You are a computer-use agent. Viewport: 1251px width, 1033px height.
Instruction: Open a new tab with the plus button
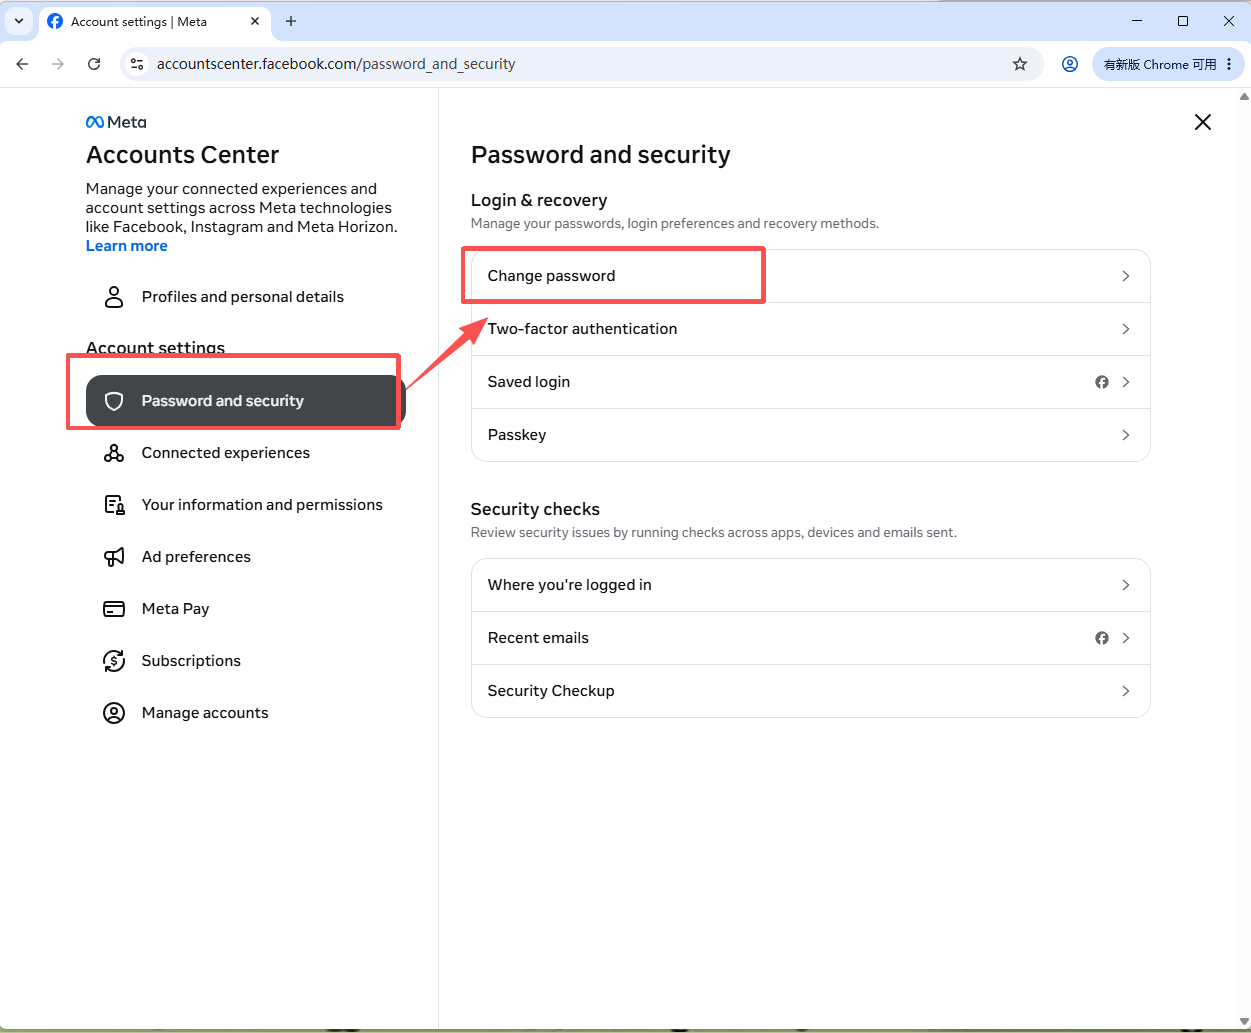click(291, 21)
